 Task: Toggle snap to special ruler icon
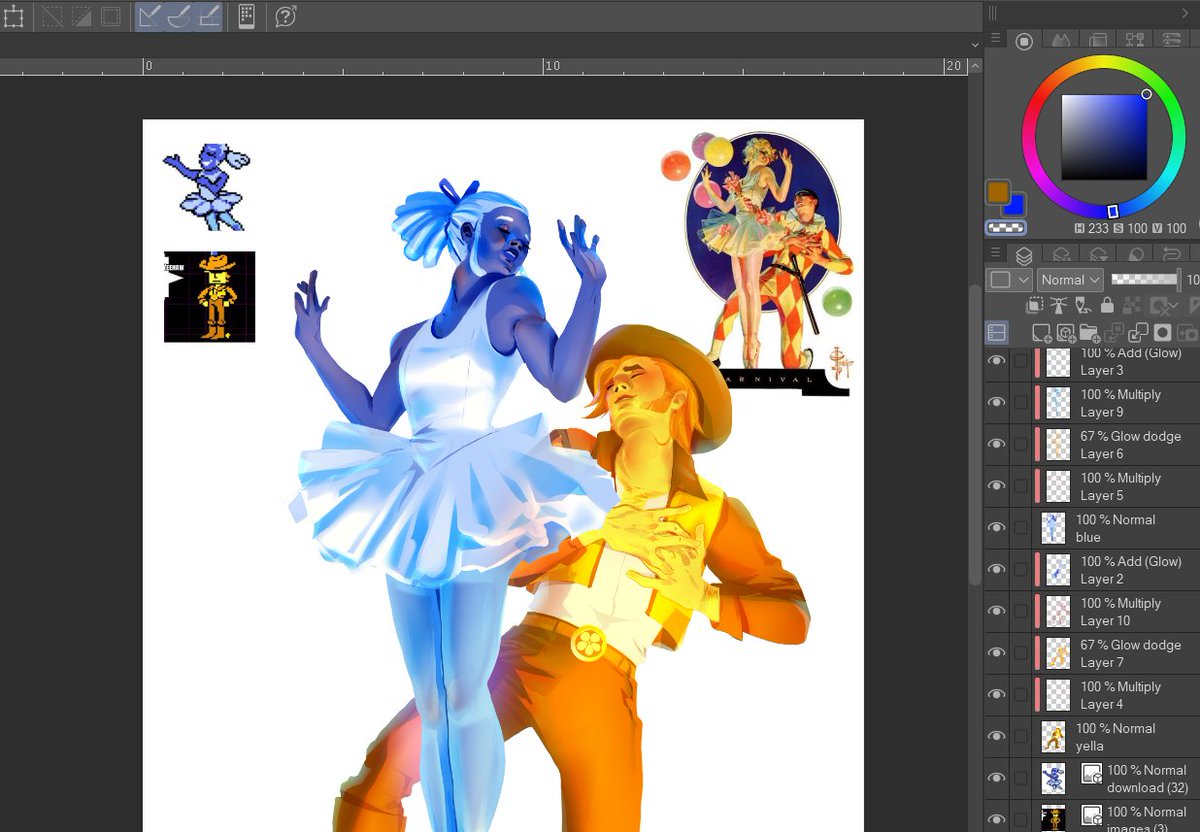pos(179,16)
